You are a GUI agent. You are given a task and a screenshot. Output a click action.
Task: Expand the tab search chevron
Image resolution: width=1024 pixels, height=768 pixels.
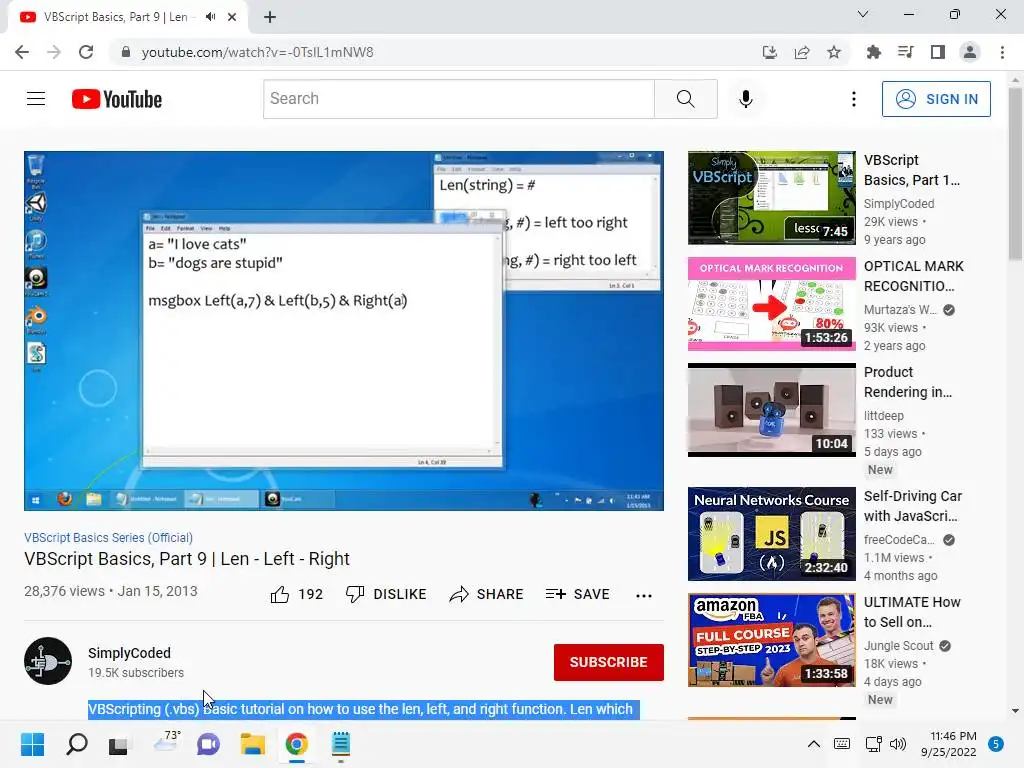click(x=863, y=14)
